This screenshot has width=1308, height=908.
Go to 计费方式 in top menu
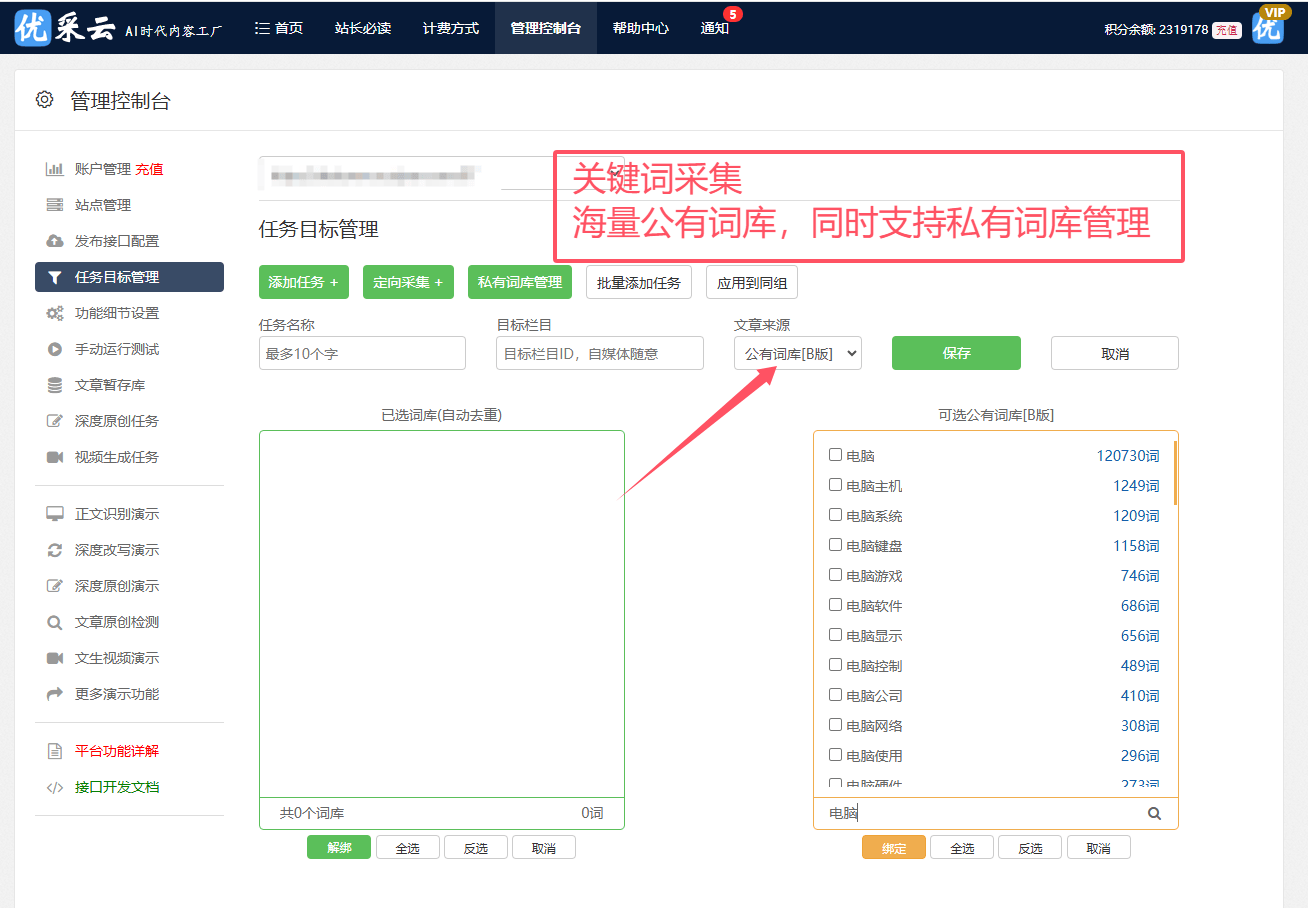click(x=450, y=28)
